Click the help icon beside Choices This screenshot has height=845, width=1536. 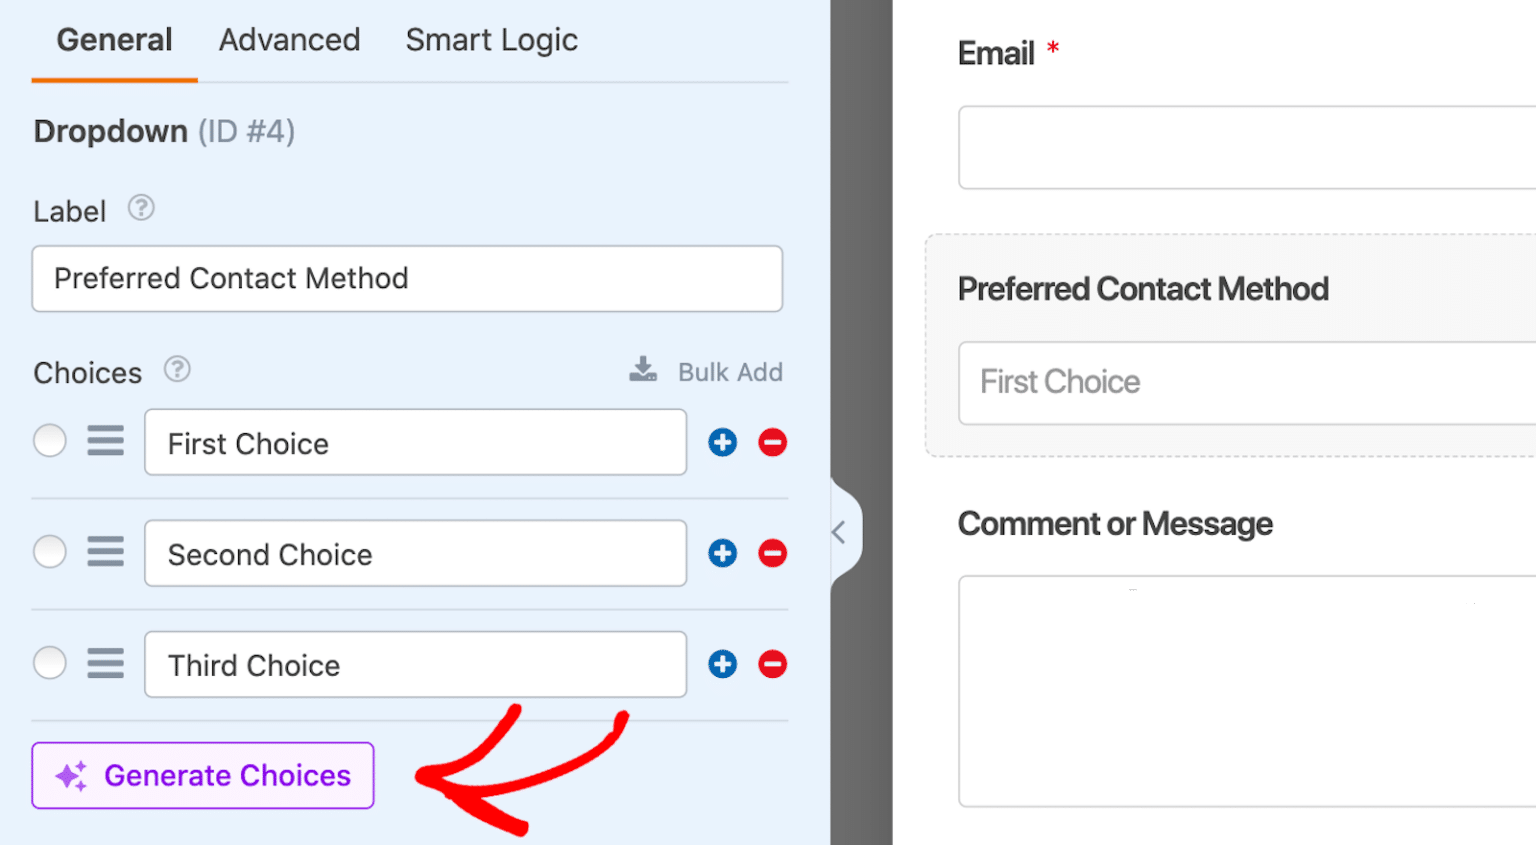click(177, 370)
